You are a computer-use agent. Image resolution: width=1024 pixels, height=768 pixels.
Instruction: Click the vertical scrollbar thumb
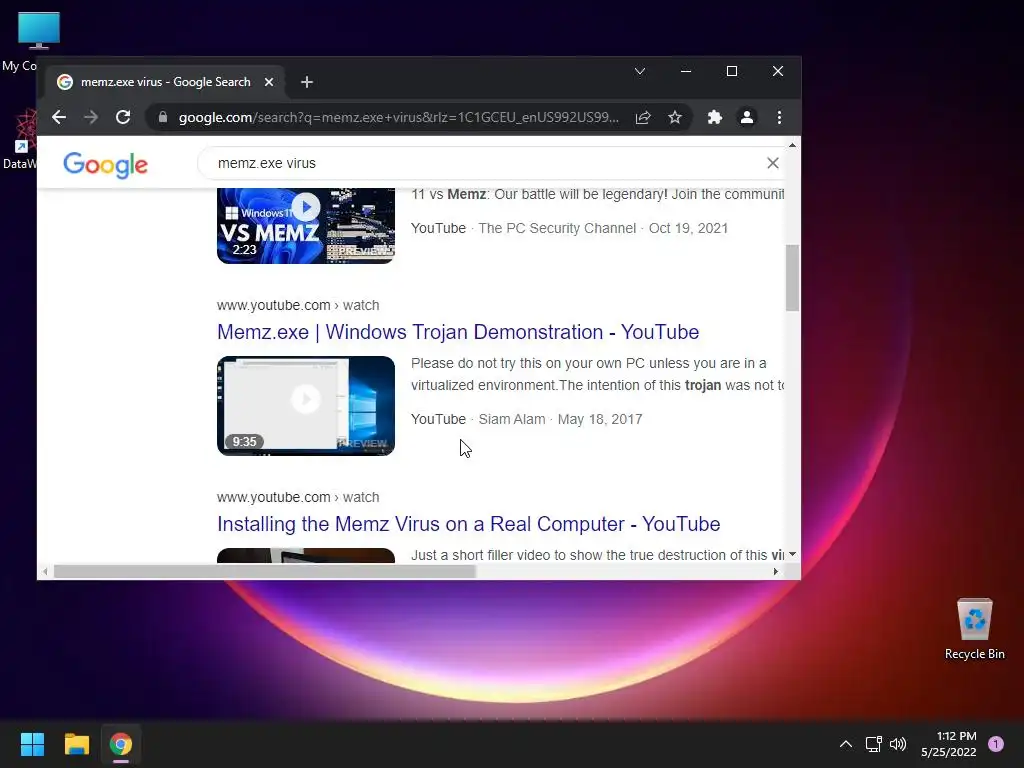[x=792, y=278]
